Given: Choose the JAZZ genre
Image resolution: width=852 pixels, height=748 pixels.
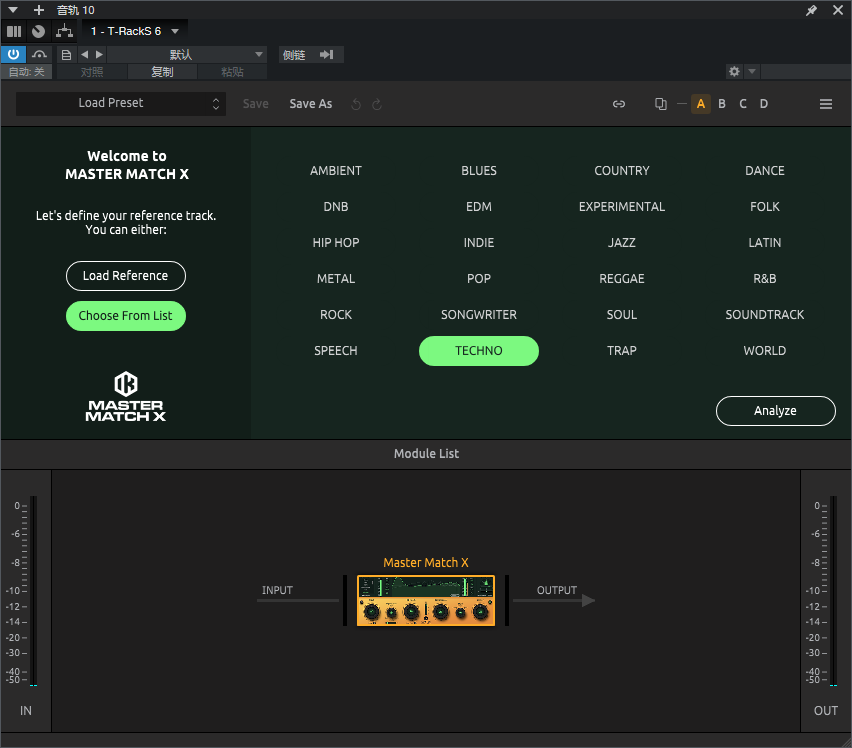Looking at the screenshot, I should click(x=622, y=243).
